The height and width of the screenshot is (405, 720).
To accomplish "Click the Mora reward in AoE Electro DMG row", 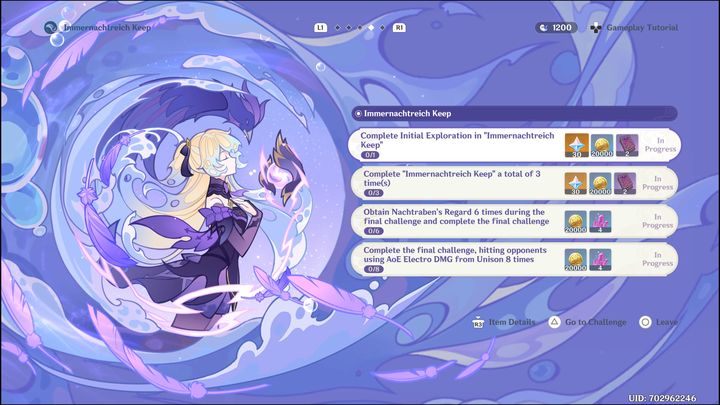I will pyautogui.click(x=575, y=260).
